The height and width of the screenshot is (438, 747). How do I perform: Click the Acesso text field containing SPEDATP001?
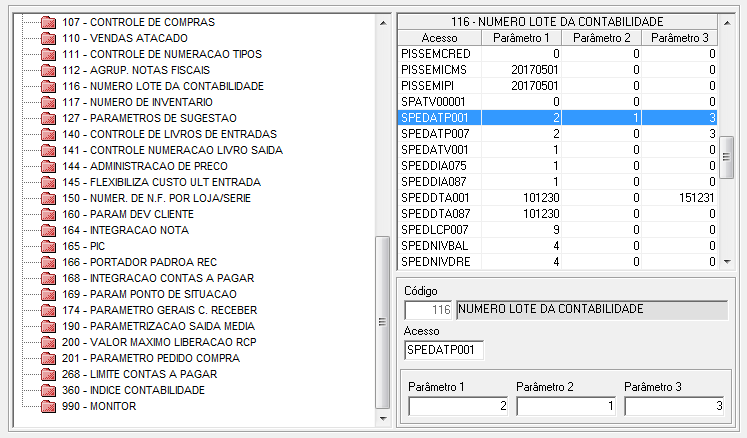444,350
